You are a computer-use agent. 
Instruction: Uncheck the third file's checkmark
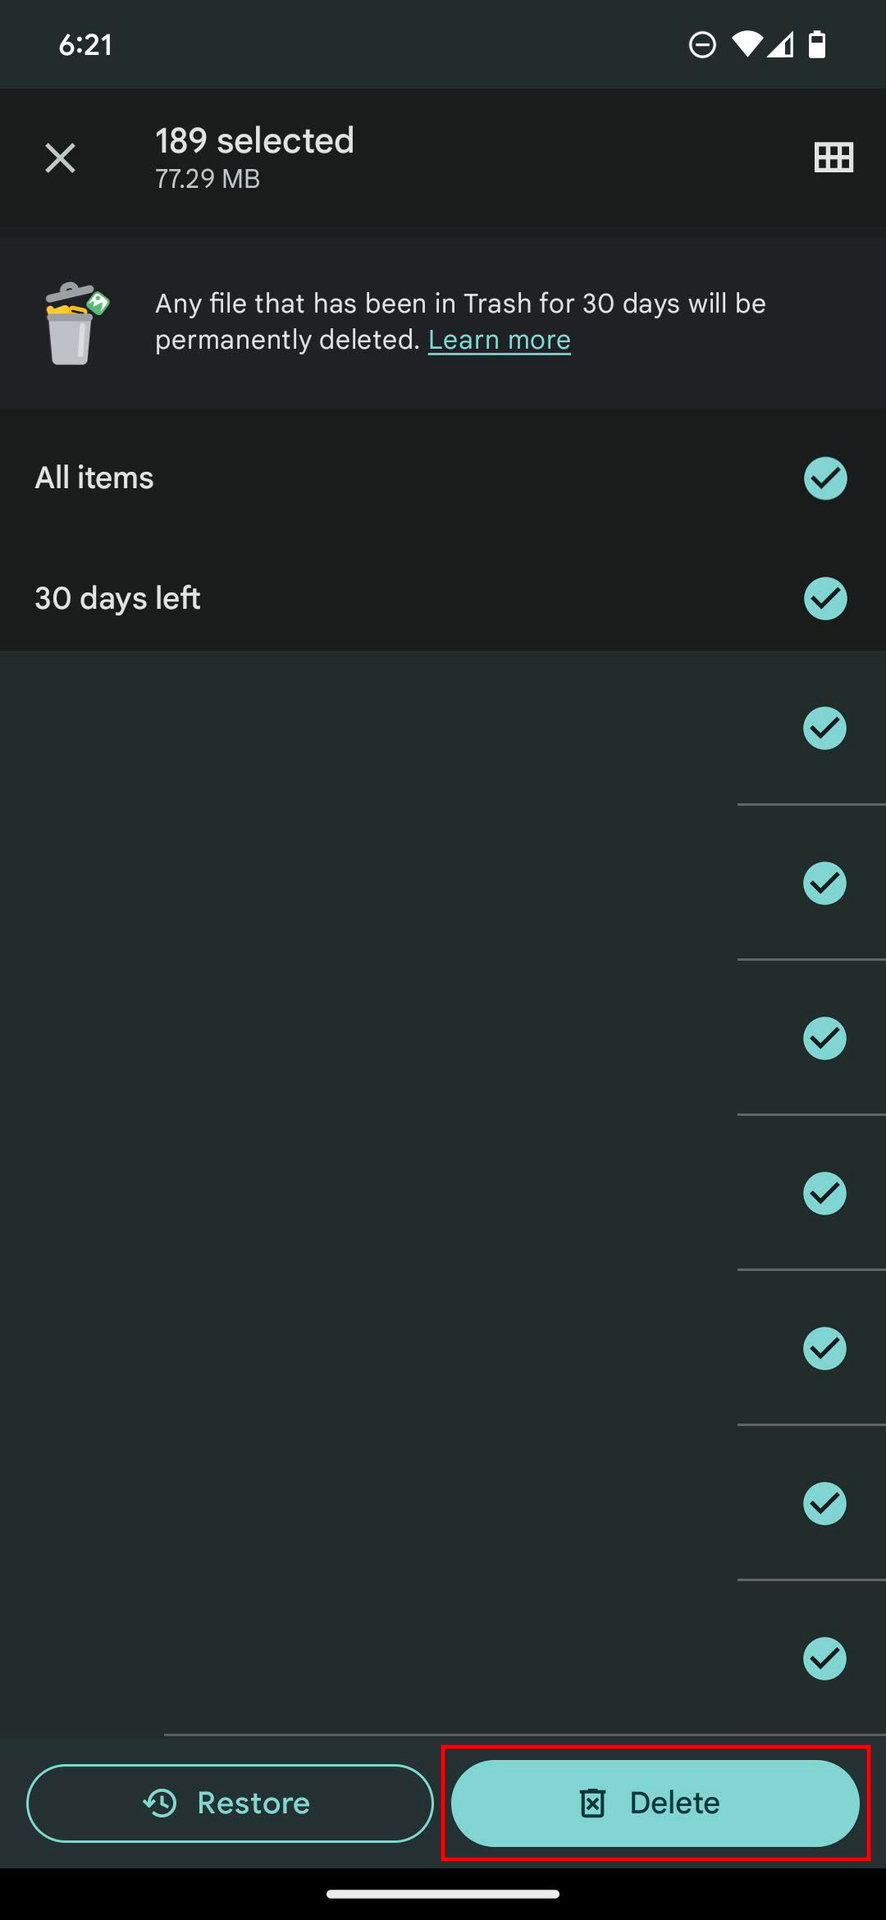pyautogui.click(x=825, y=1038)
